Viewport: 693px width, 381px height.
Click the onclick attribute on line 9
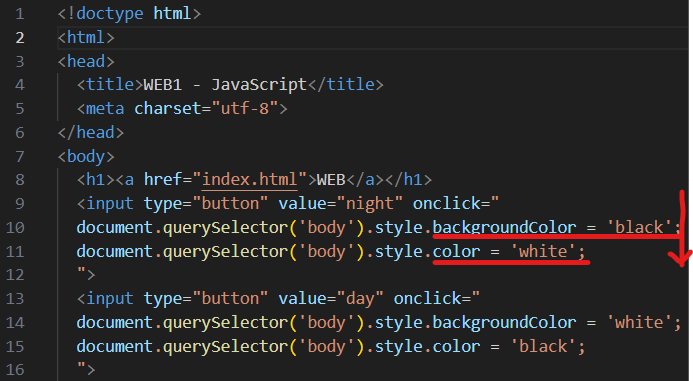point(456,204)
